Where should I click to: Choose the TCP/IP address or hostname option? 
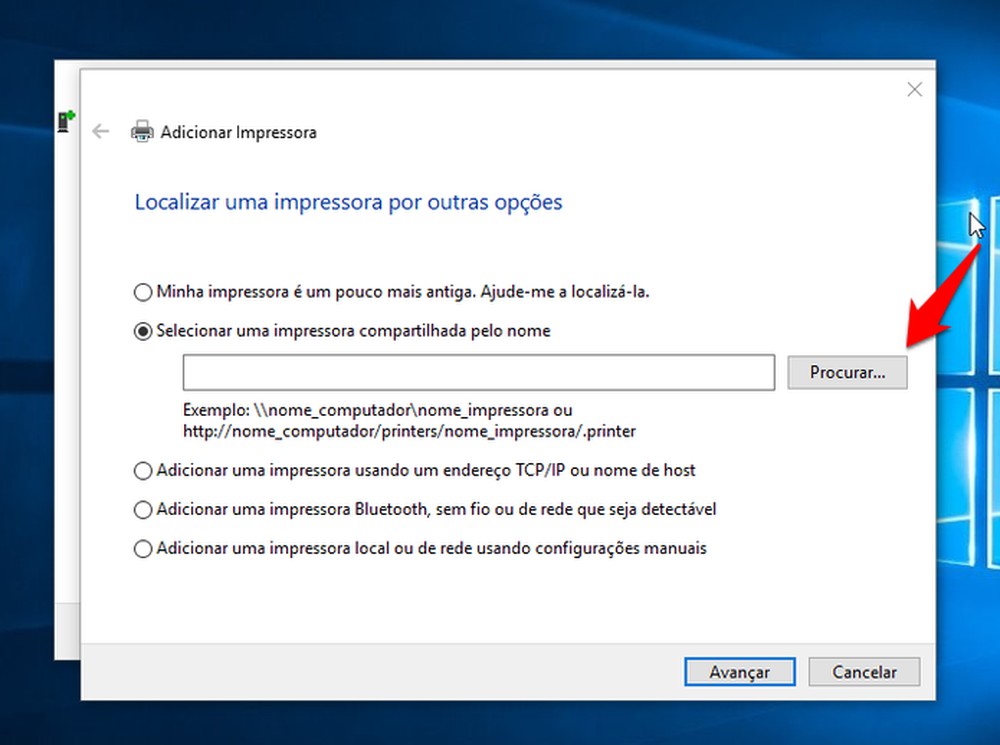tap(143, 471)
